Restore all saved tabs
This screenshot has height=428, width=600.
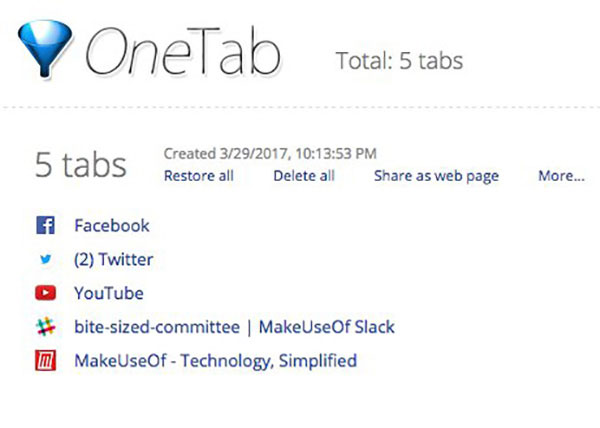coord(199,176)
